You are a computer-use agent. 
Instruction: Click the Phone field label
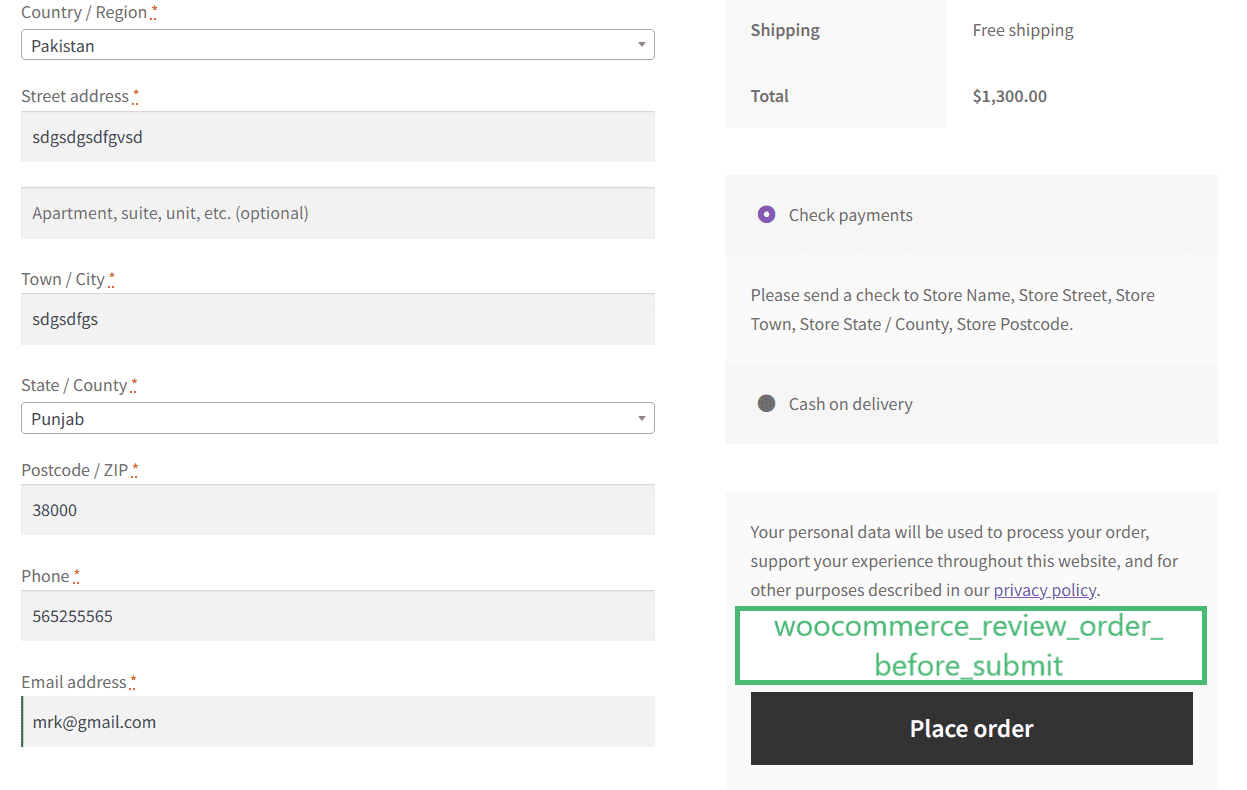pyautogui.click(x=46, y=576)
